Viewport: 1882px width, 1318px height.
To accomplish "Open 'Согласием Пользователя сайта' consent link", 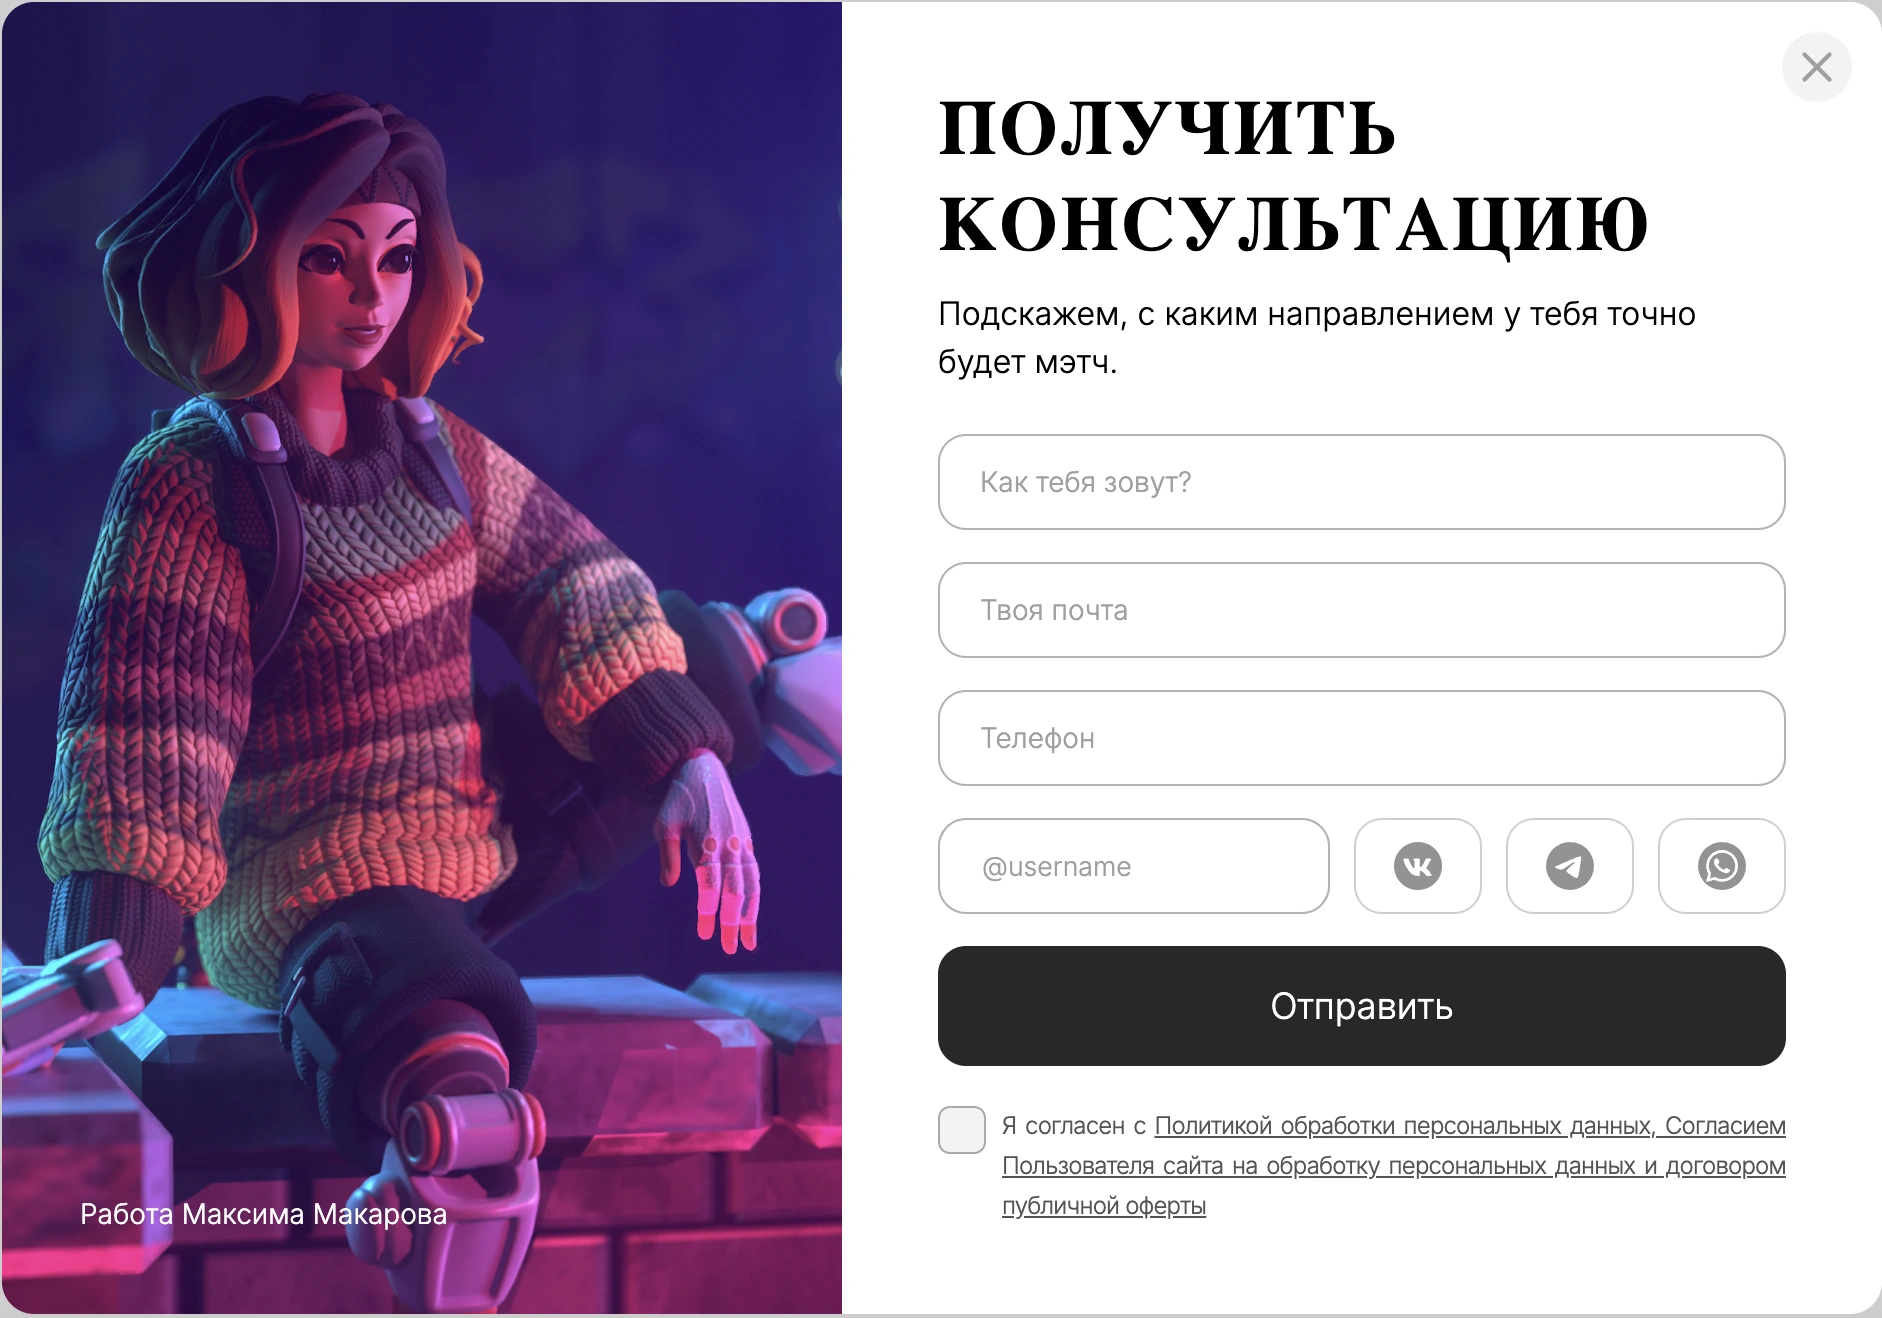I will click(1394, 1146).
